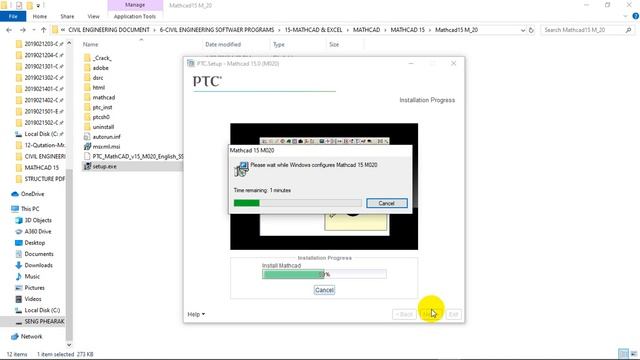
Task: Select the PTC_MathCAD_v15_M020_English file
Action: 133,156
